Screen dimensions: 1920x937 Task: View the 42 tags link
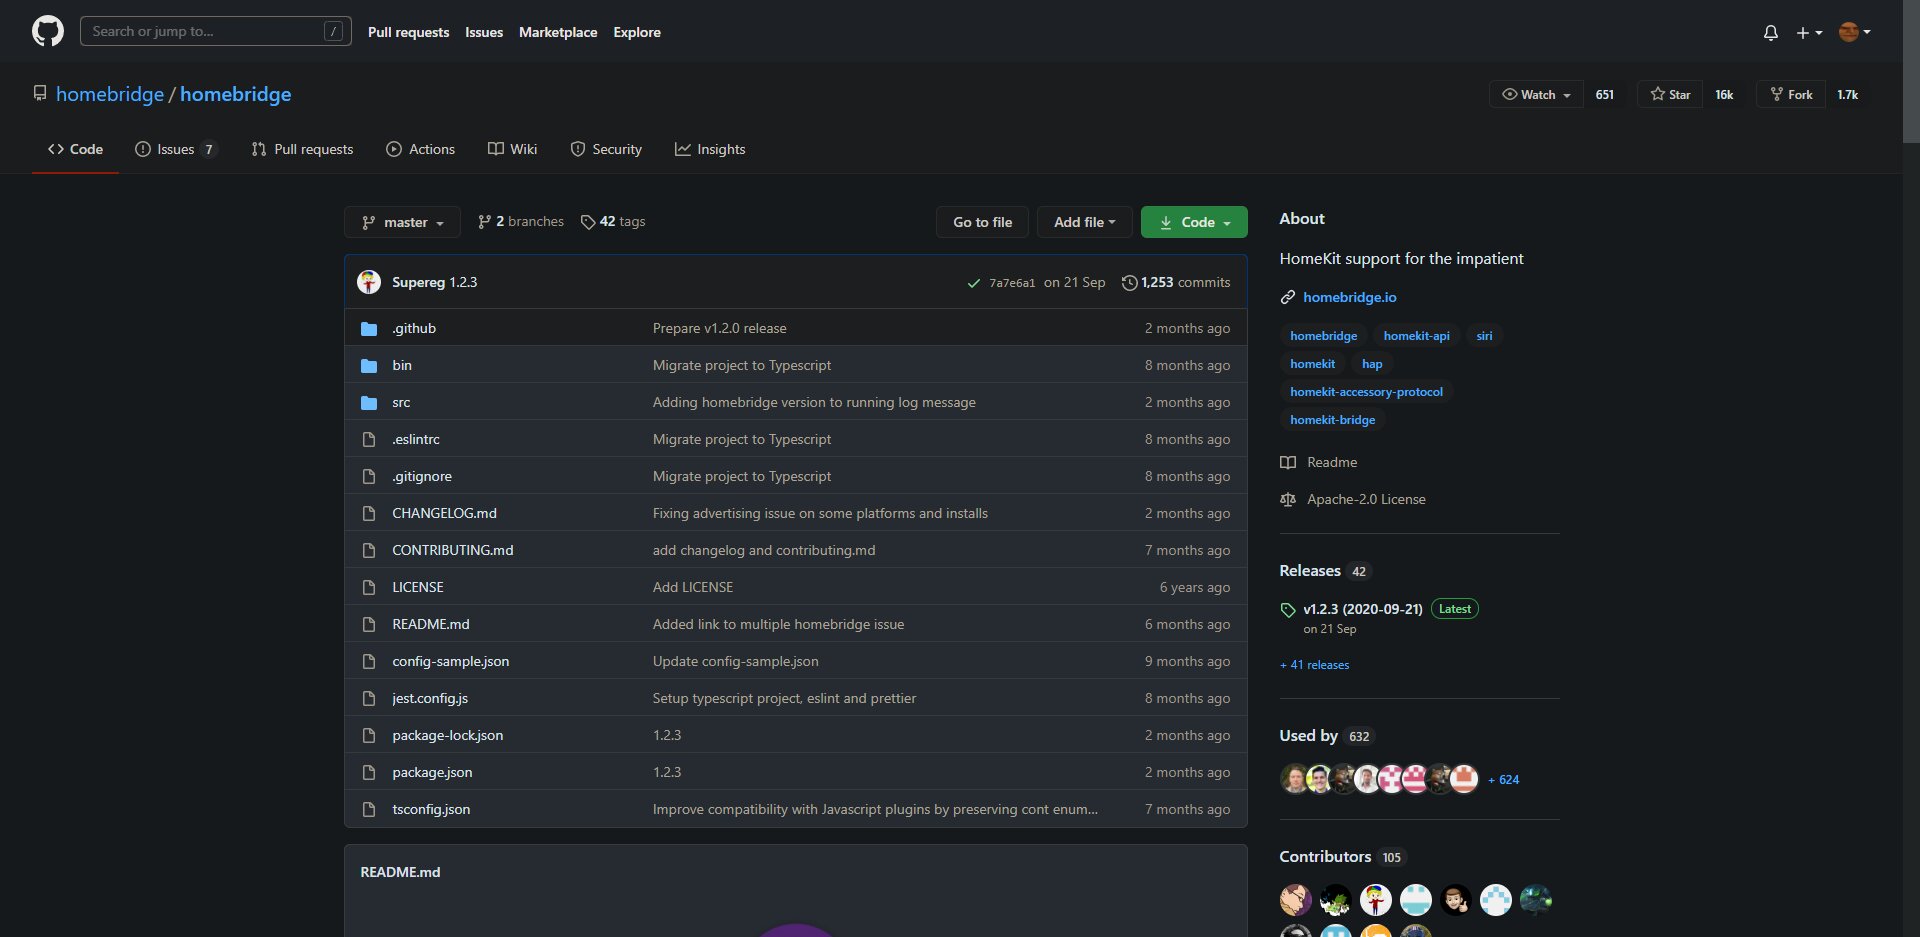pos(613,221)
